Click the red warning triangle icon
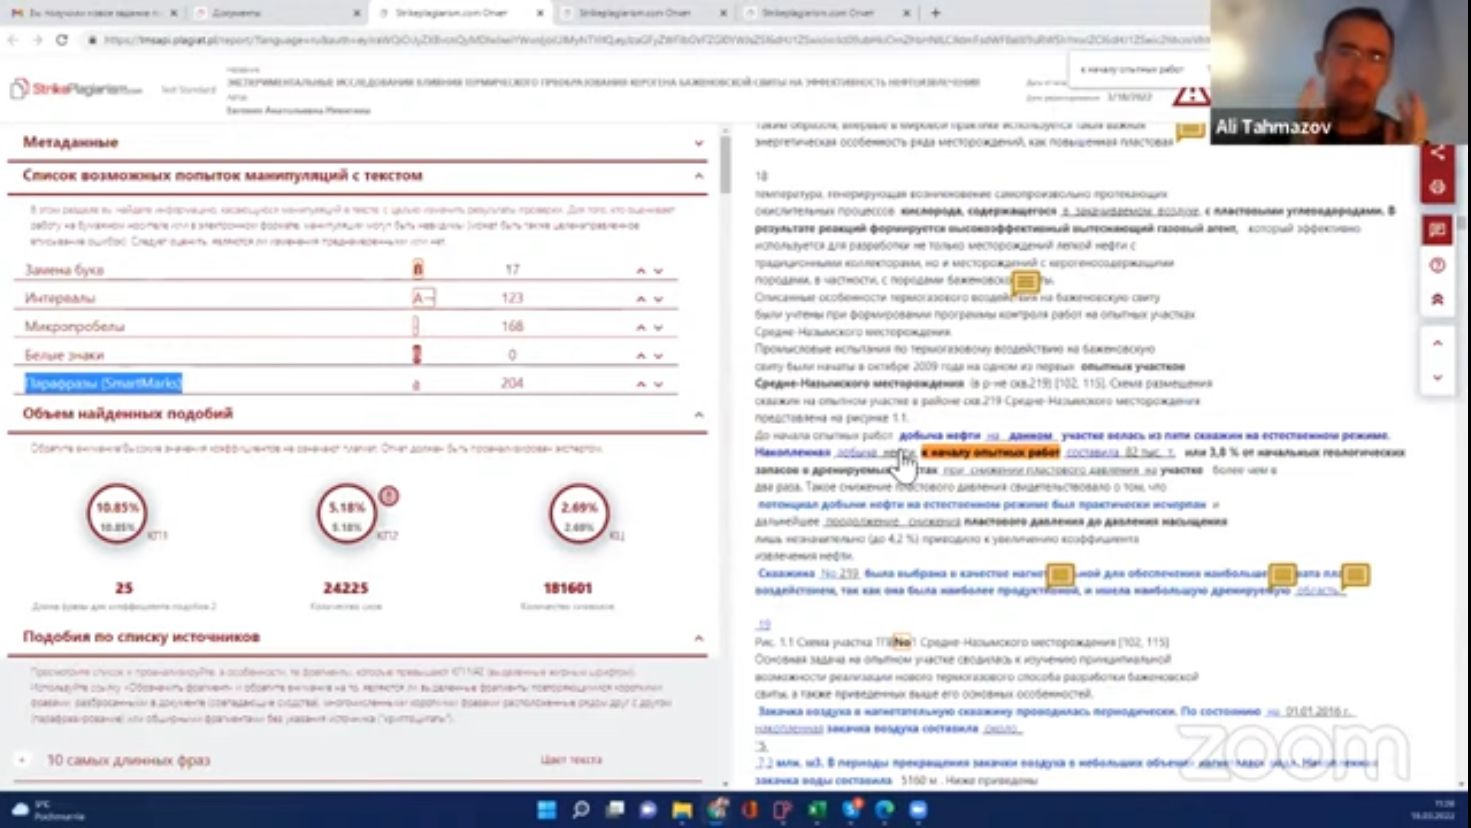 [1190, 95]
